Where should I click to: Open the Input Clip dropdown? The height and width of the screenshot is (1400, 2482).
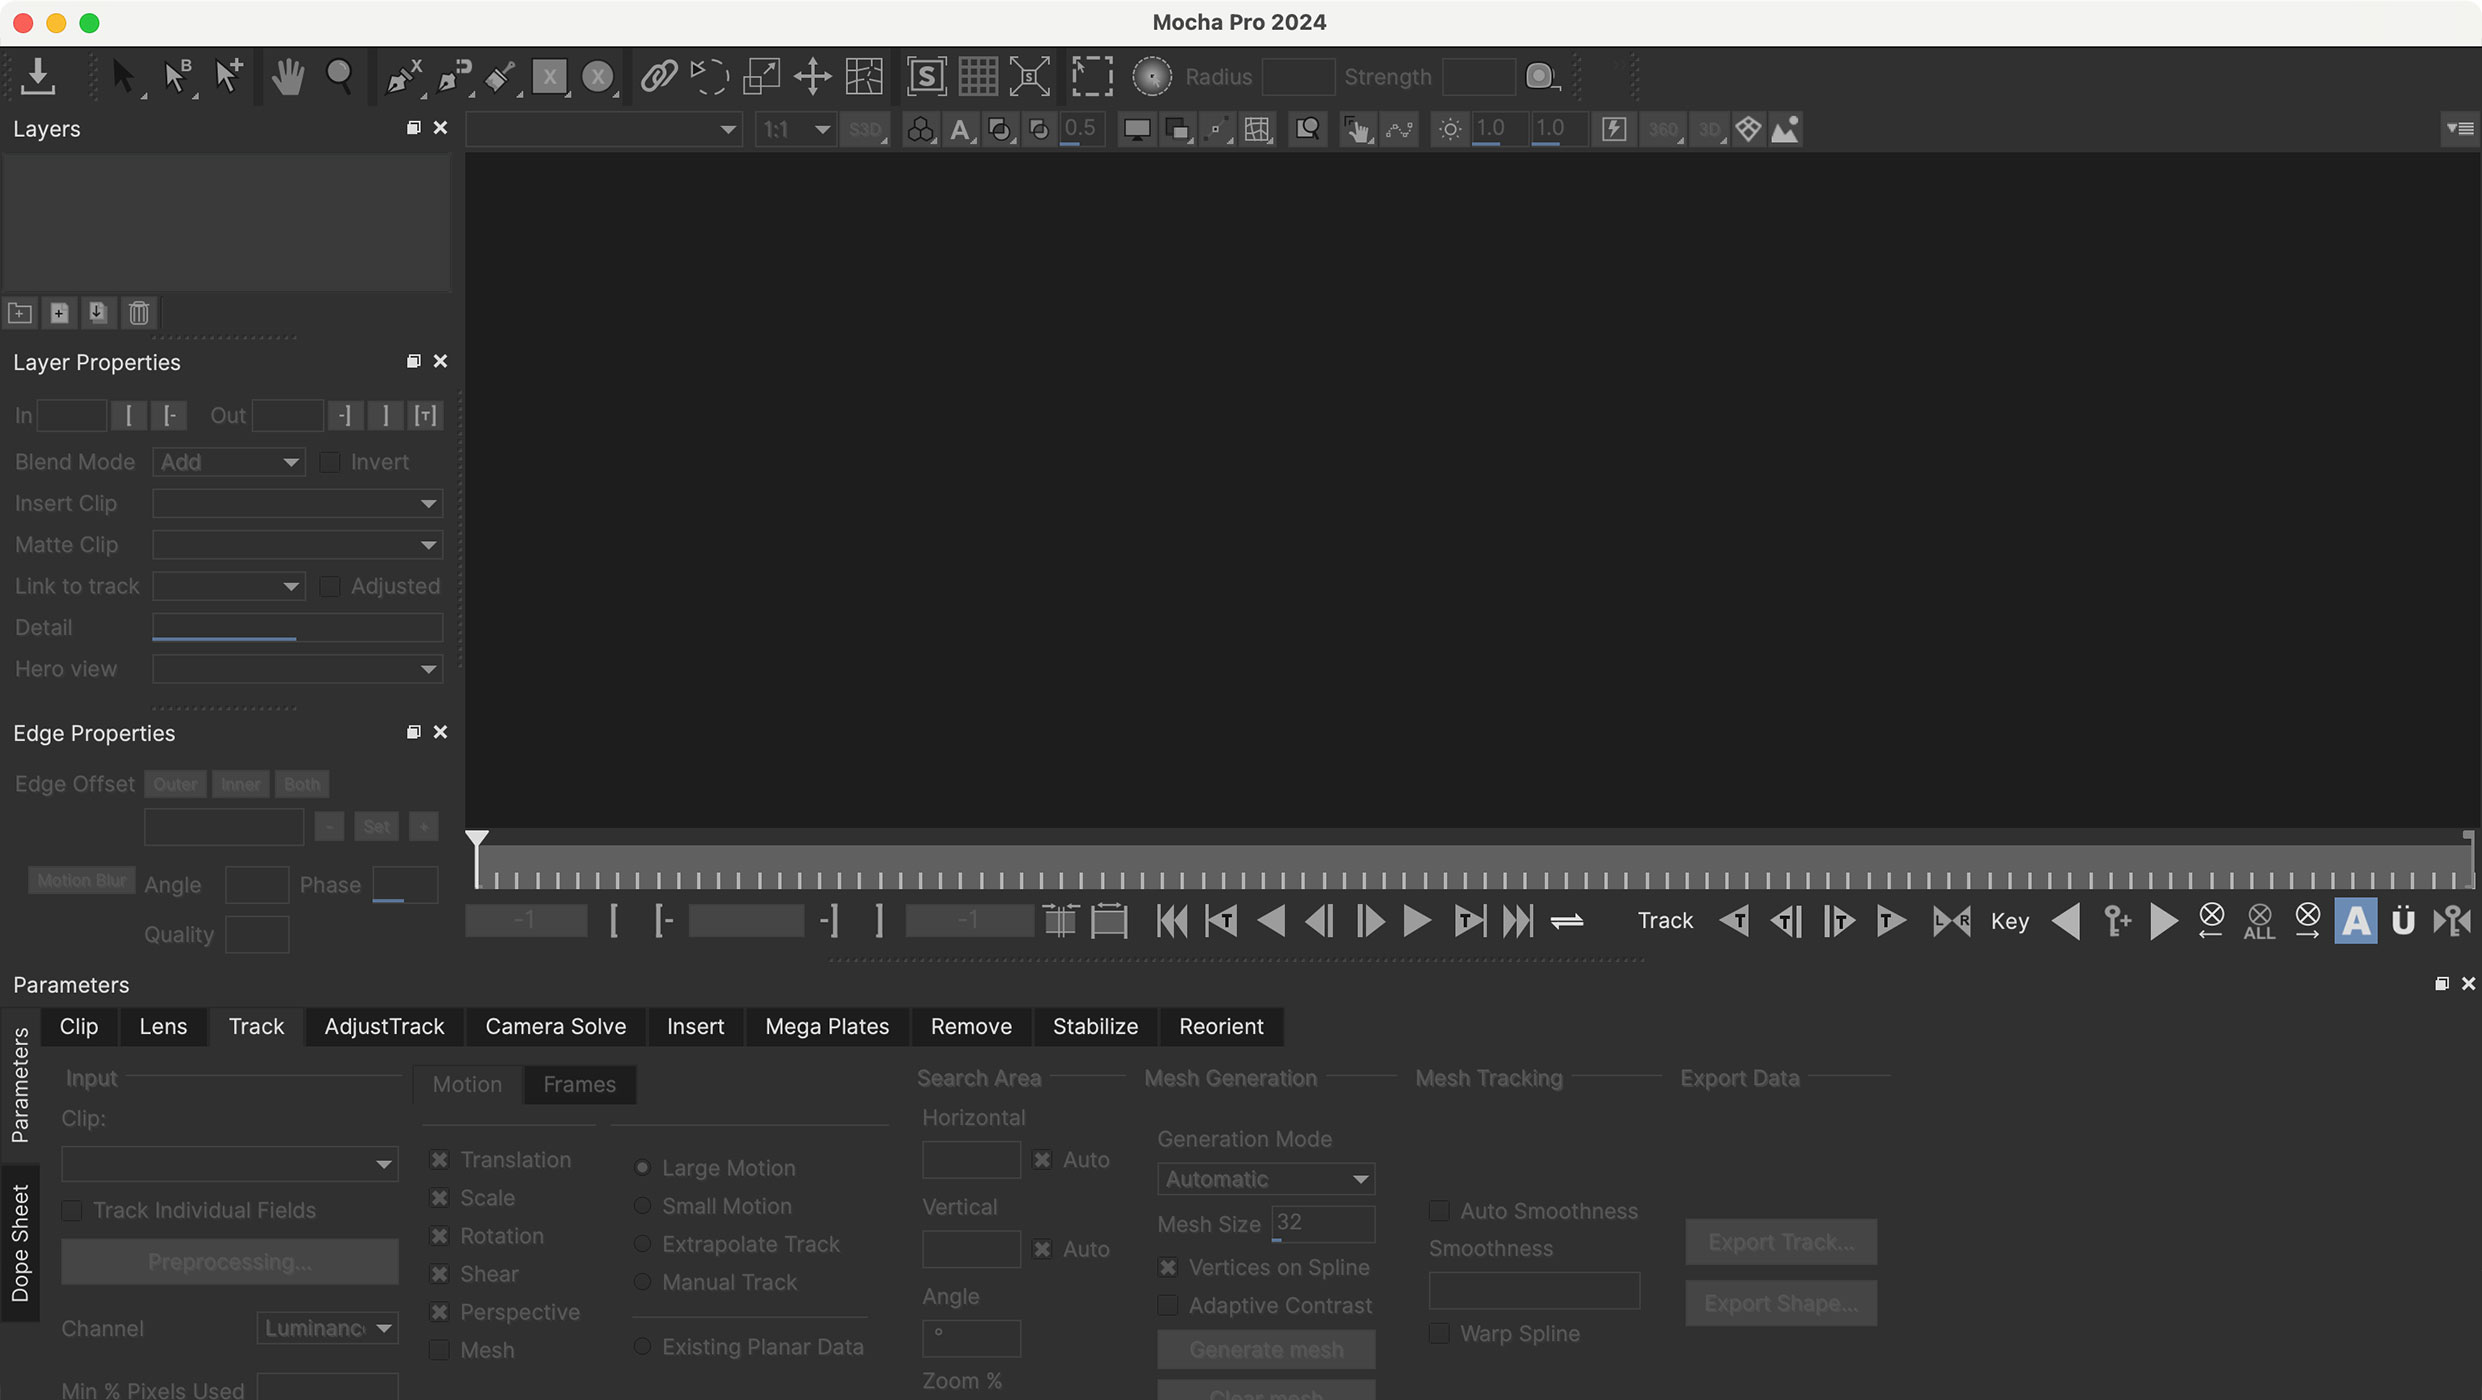point(230,1164)
